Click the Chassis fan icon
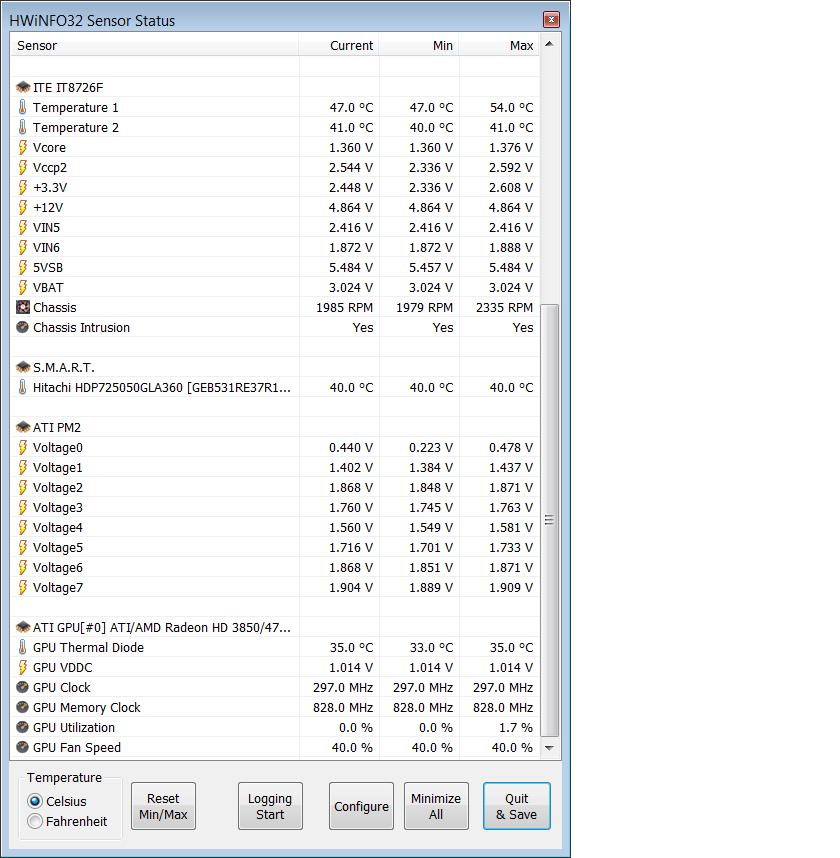This screenshot has height=858, width=840. (x=22, y=307)
